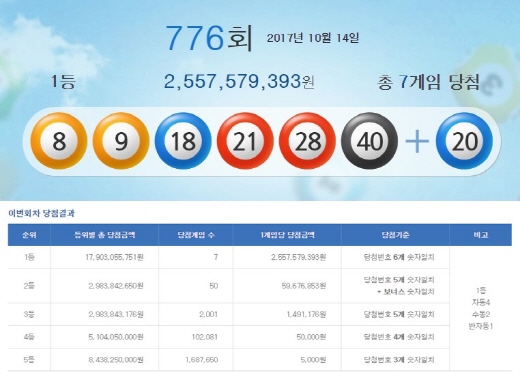Click the orange ball number 8
520x385 pixels.
59,141
